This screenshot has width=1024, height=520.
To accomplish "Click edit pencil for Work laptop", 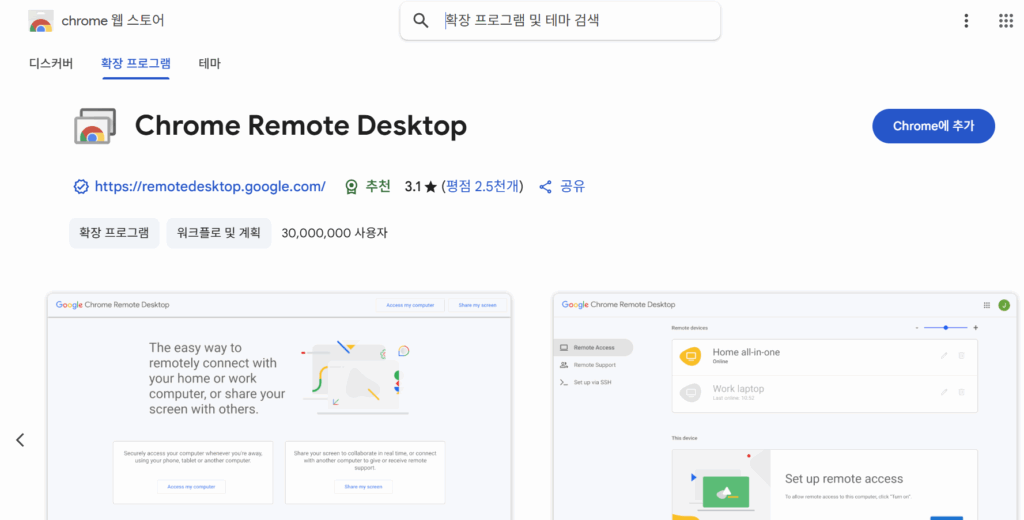I will tap(944, 392).
